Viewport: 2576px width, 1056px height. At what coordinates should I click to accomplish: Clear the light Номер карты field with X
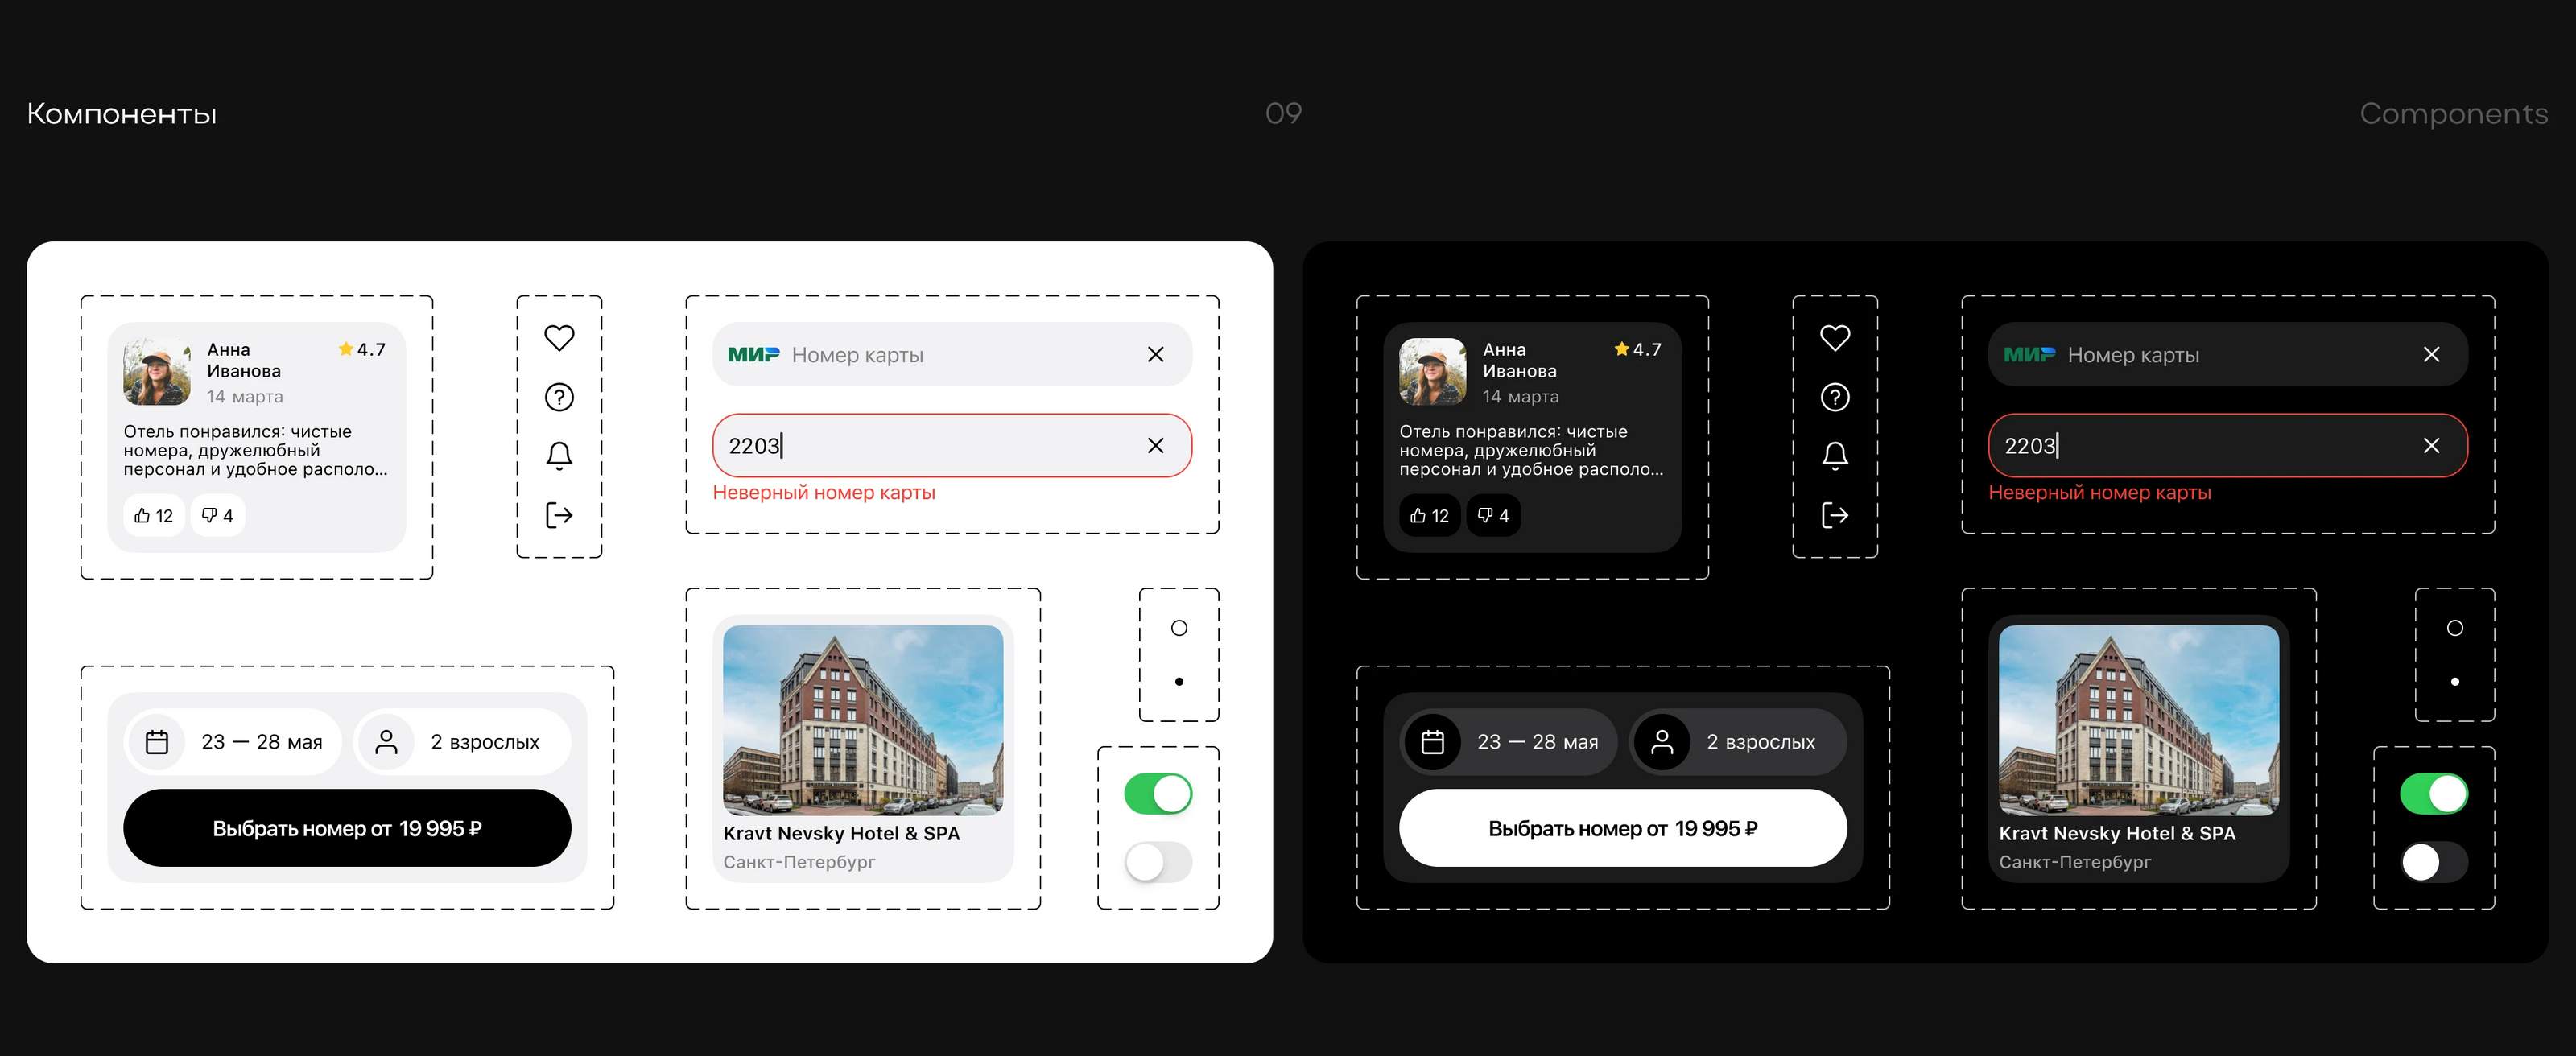point(1155,354)
